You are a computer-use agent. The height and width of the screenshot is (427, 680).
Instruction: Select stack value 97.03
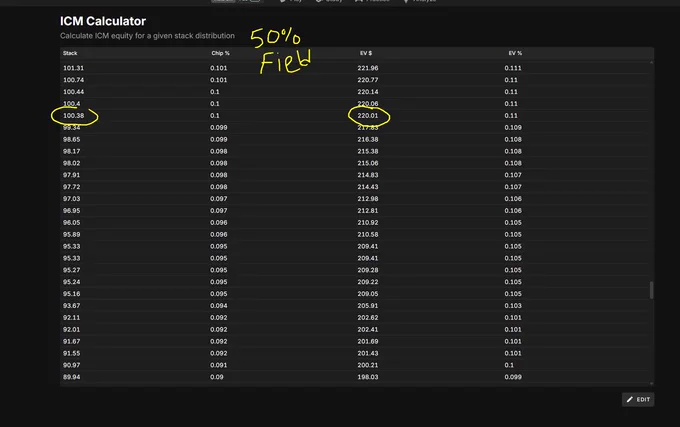72,199
